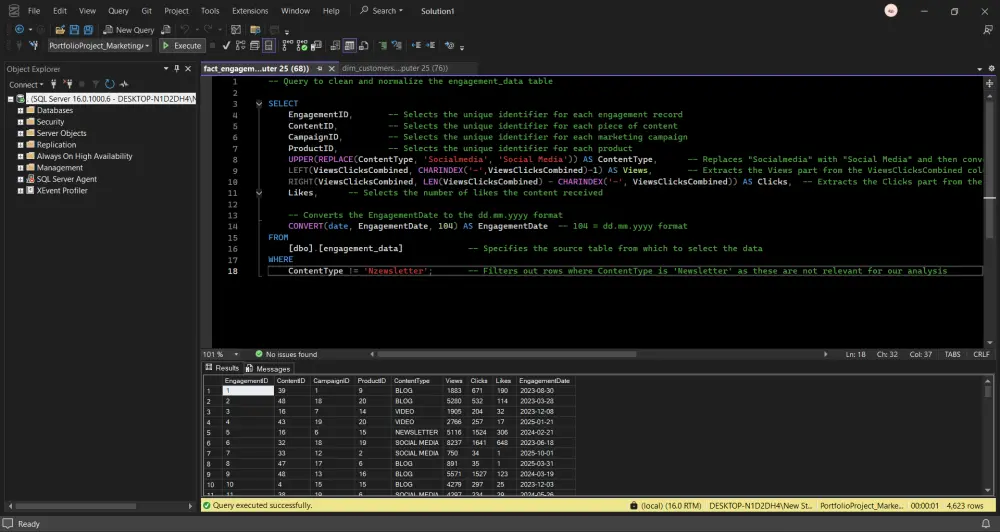Open the Query menu

point(116,11)
